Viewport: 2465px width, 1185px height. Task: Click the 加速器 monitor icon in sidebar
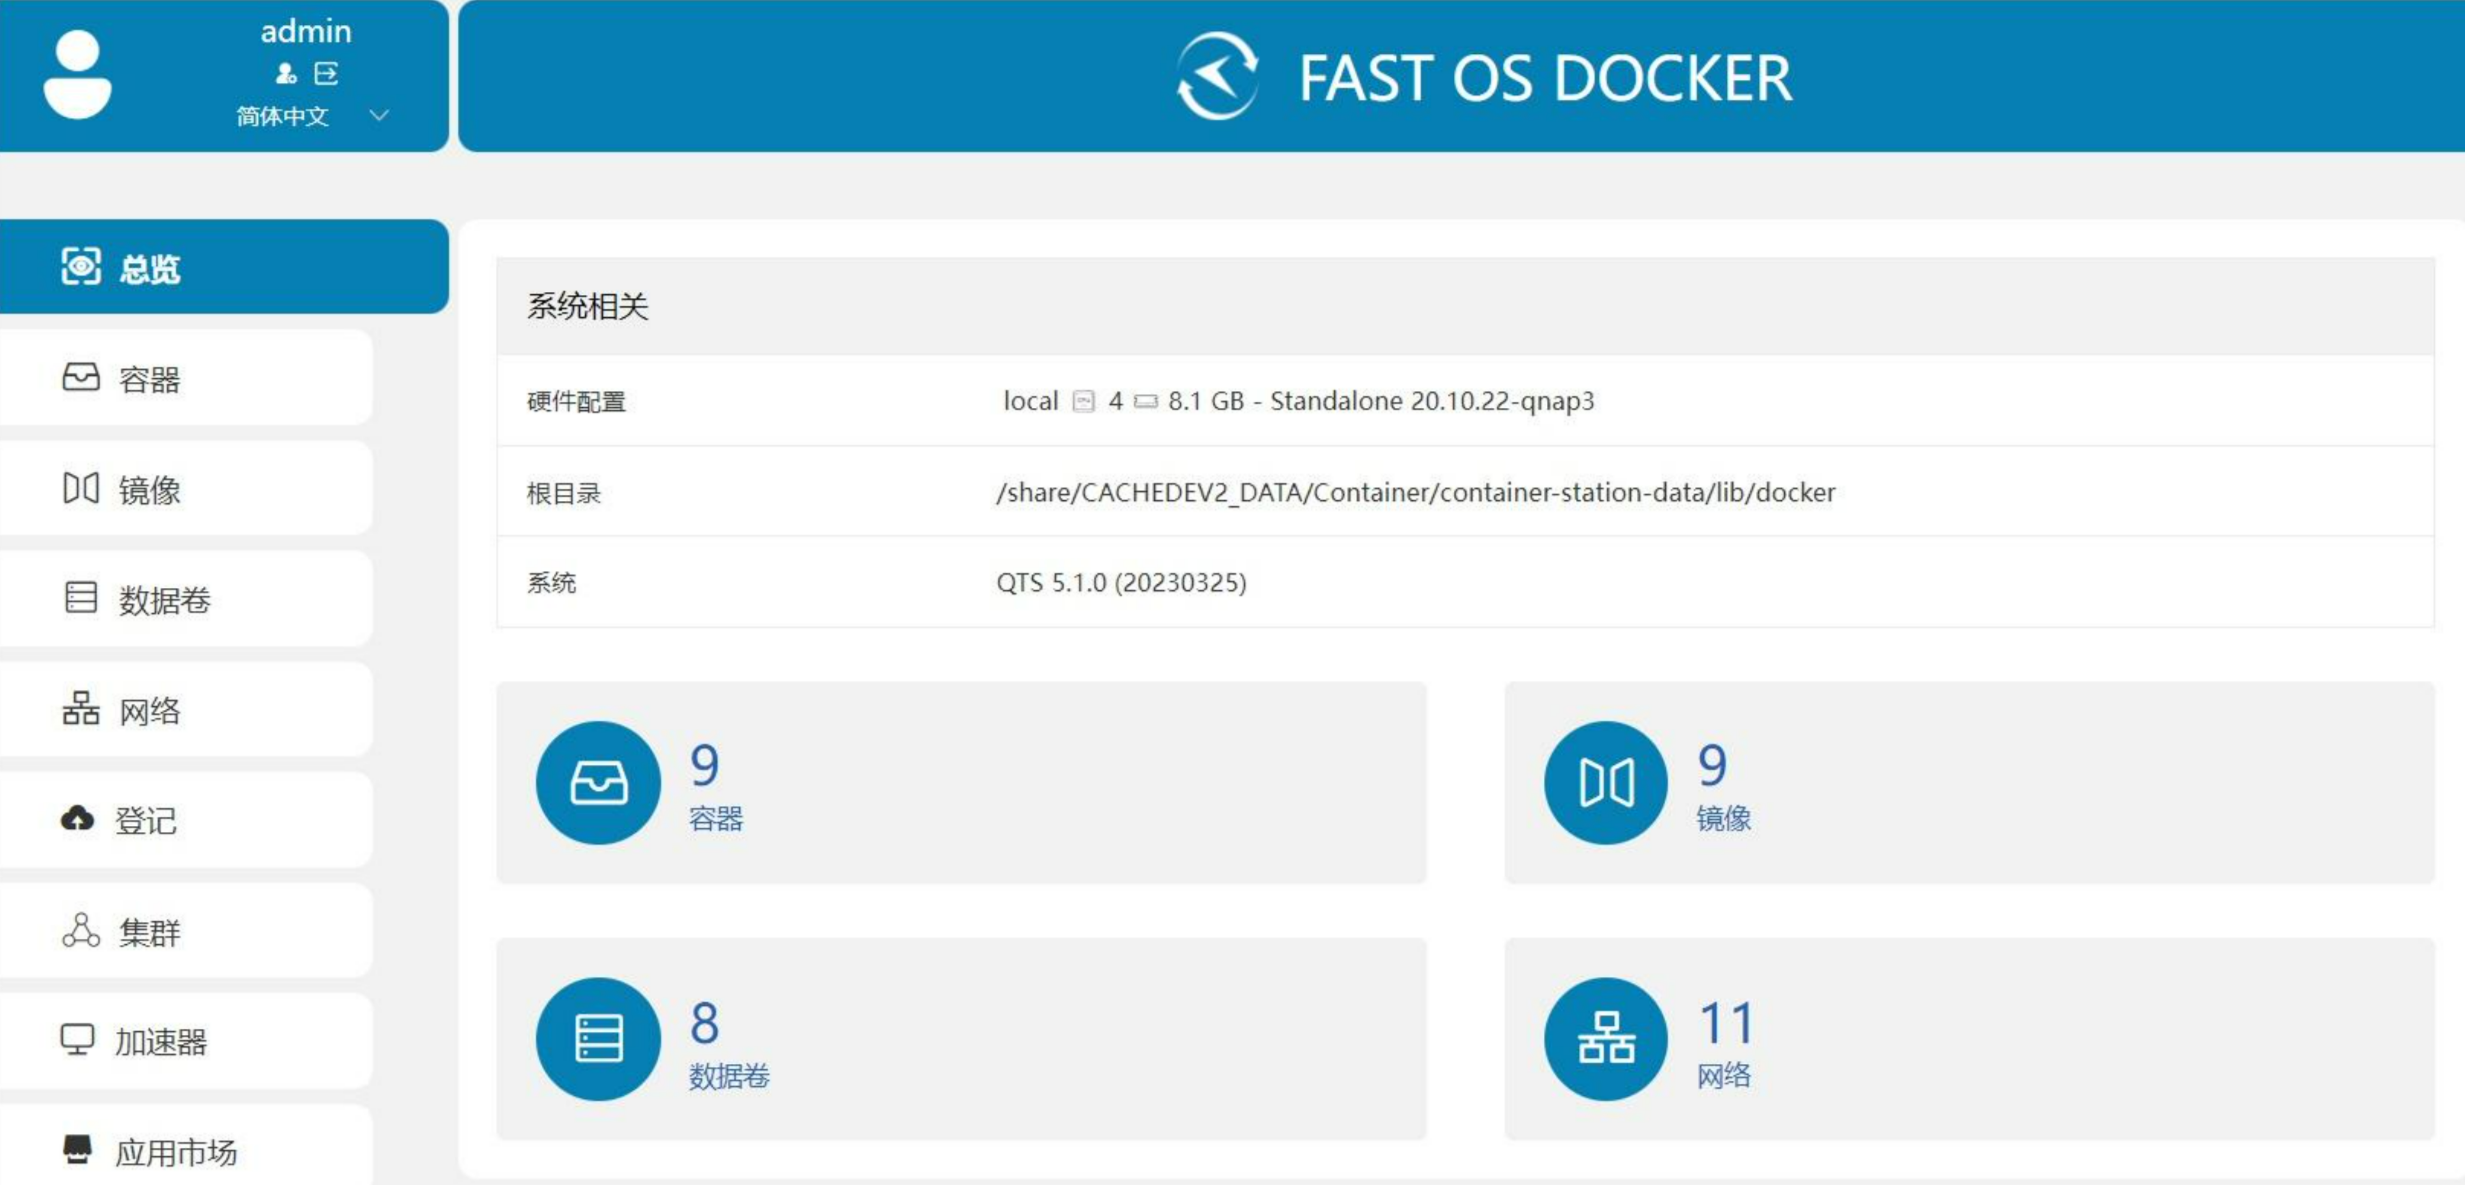pos(77,1040)
